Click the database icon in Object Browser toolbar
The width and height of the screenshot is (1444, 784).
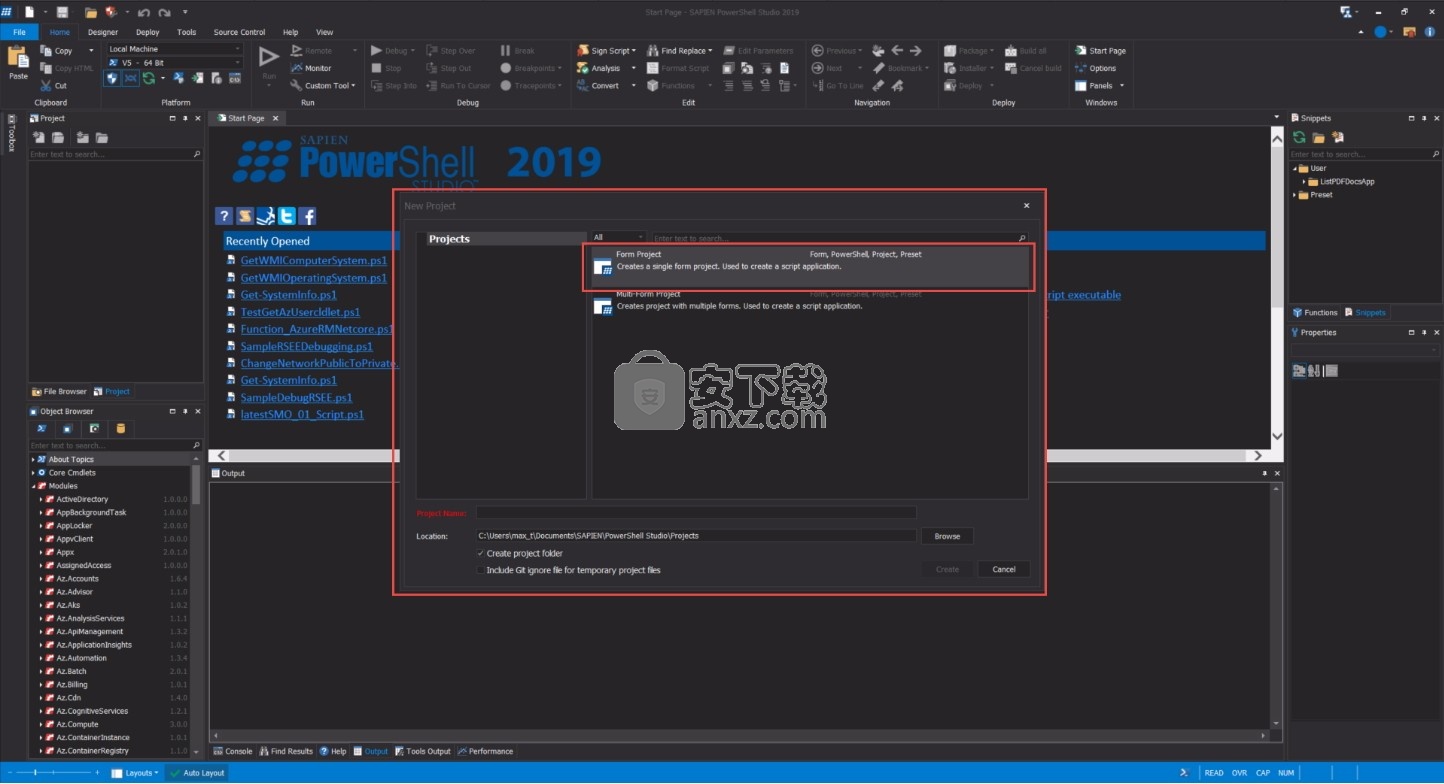121,428
